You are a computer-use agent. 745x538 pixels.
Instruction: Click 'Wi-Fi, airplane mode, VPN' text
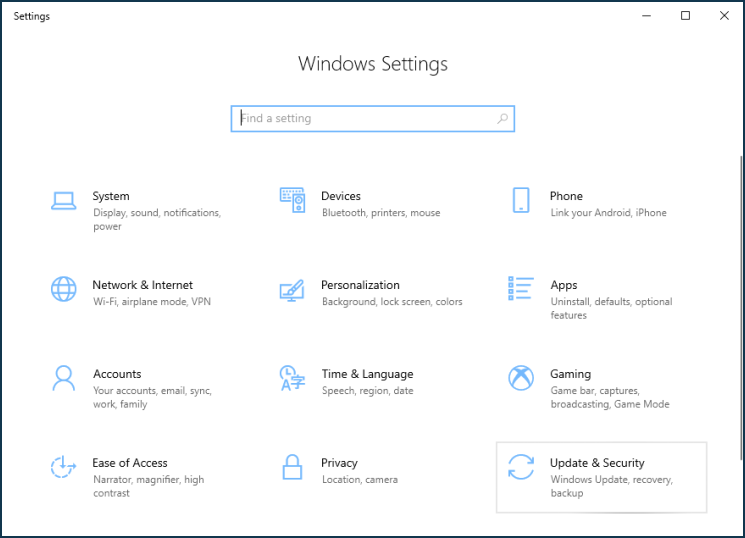tap(152, 301)
